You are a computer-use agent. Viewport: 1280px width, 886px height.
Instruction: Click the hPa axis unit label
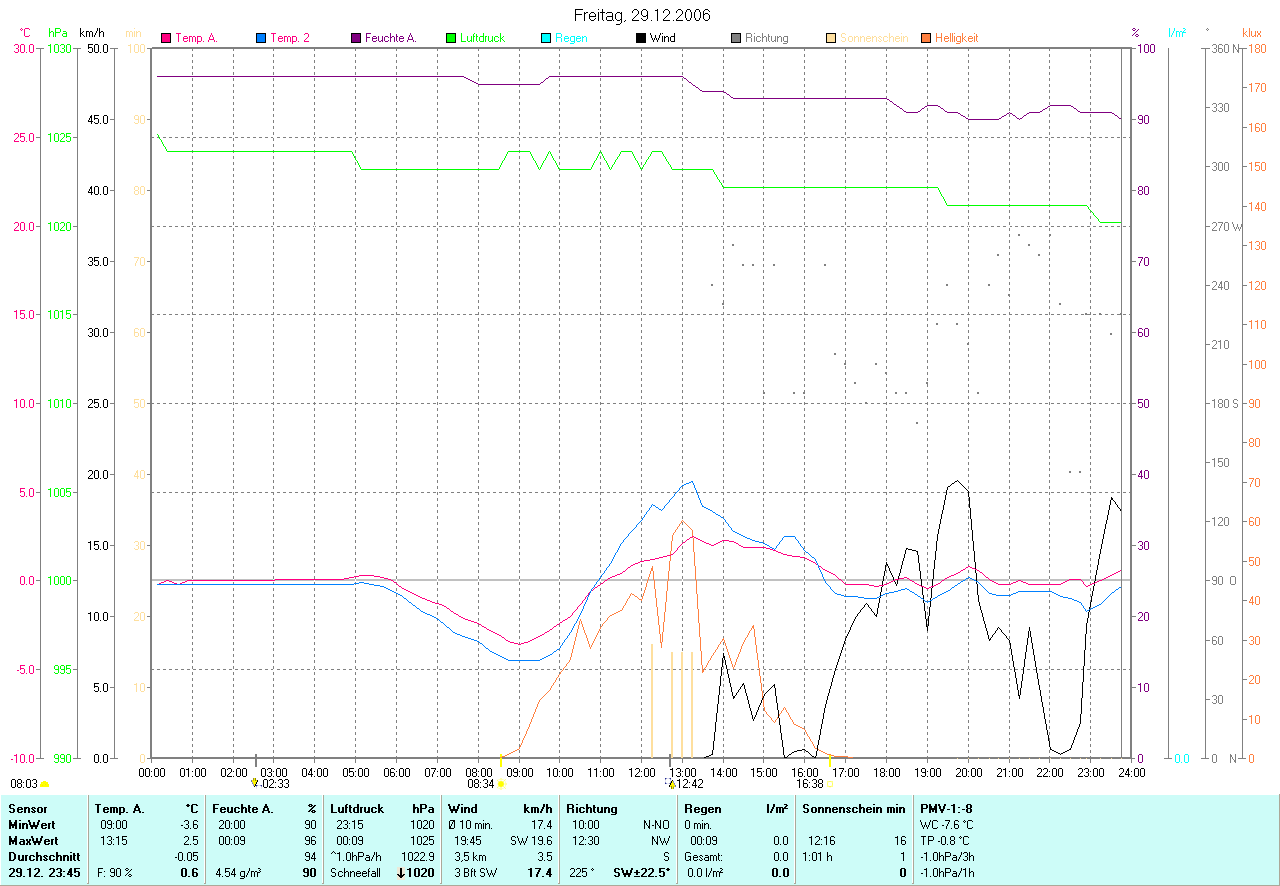tap(58, 32)
